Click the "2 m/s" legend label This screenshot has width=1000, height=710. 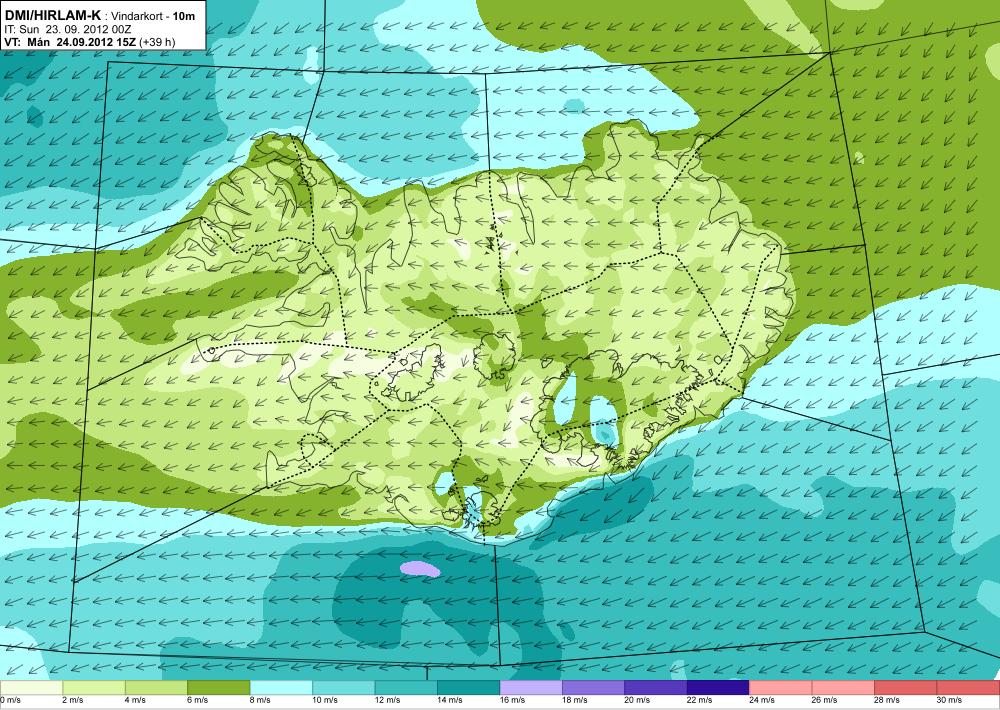tap(73, 700)
